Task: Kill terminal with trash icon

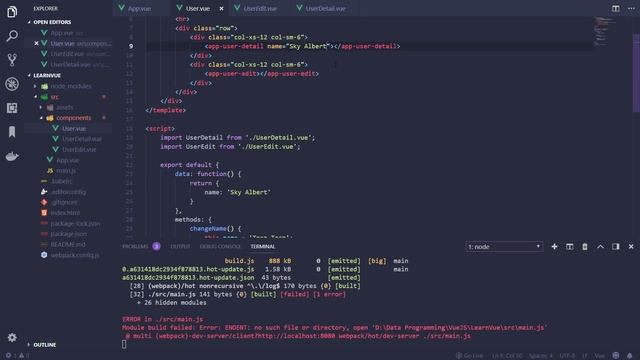Action: (585, 247)
